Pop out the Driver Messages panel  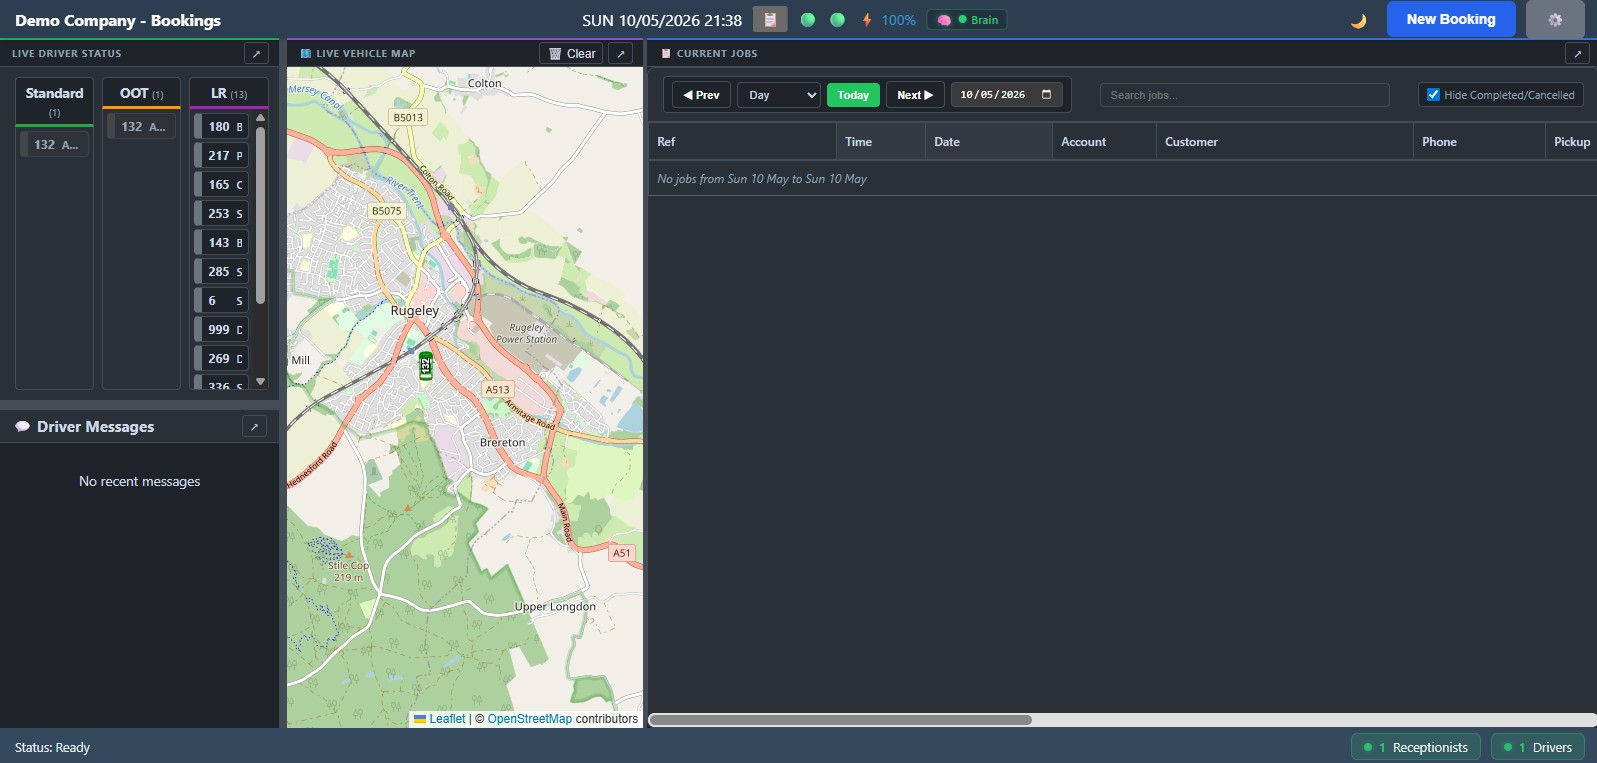coord(254,426)
